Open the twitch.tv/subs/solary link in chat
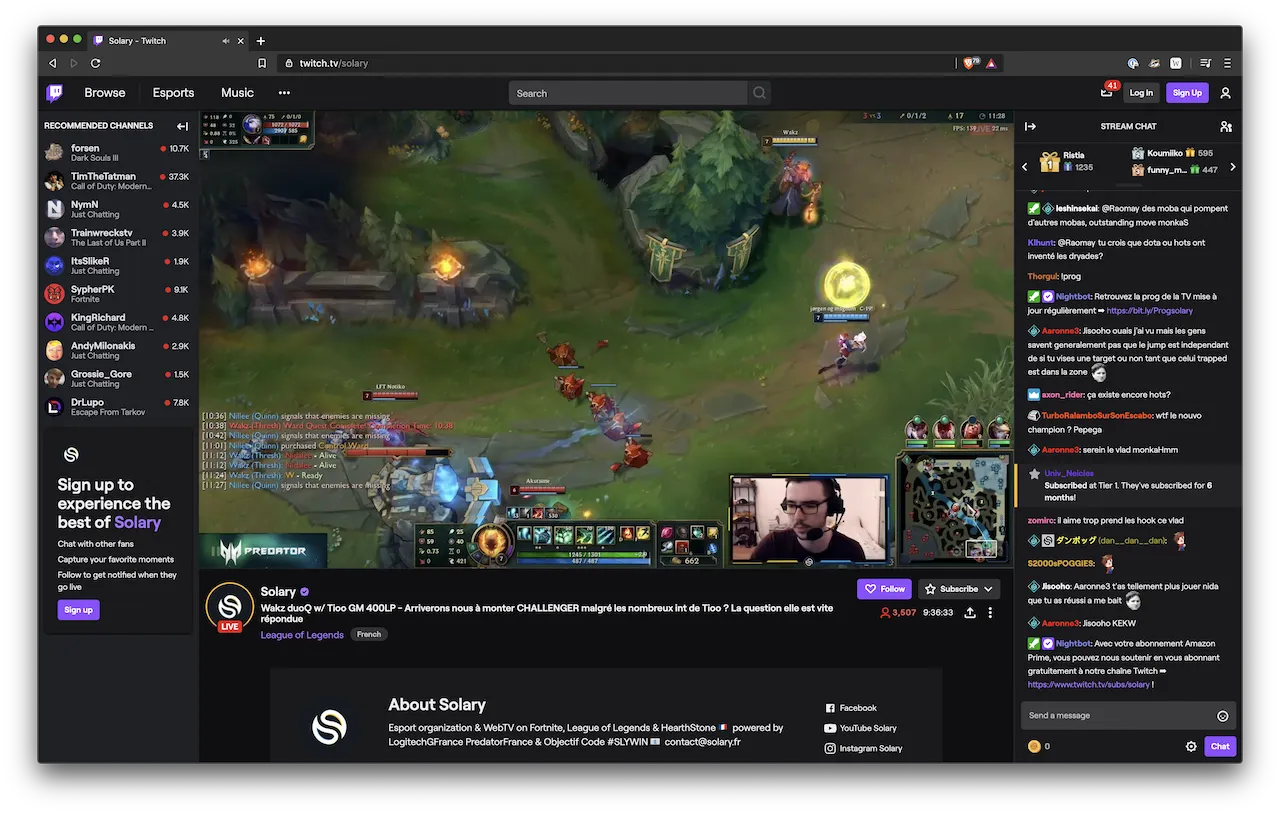 click(1090, 686)
